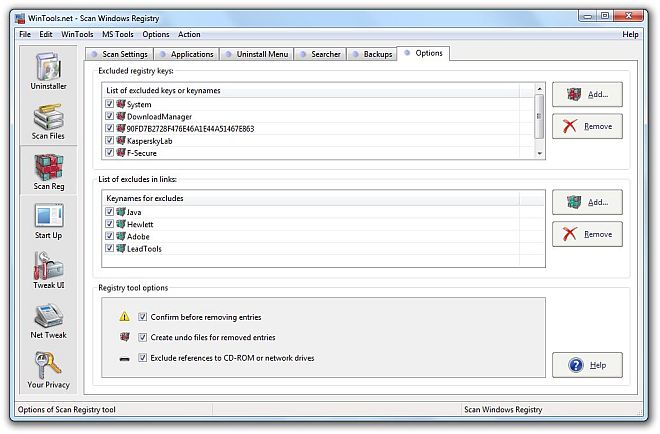Open the Options menu in menu bar
Viewport: 660px width, 434px height.
point(155,35)
